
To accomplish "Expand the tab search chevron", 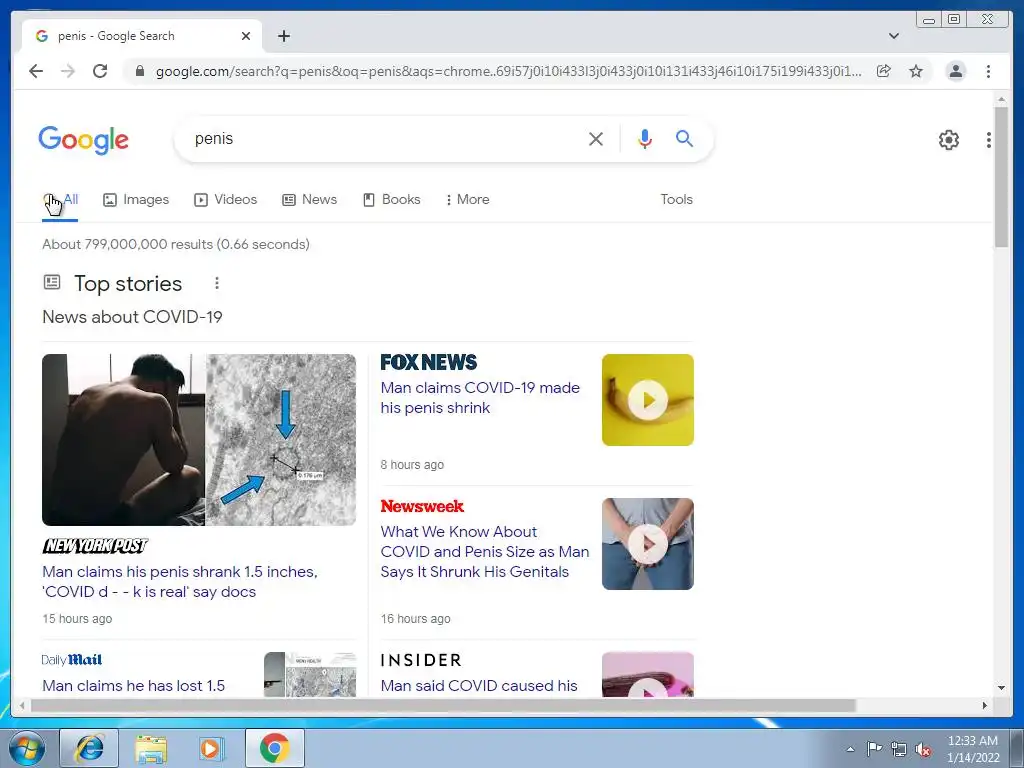I will (894, 36).
